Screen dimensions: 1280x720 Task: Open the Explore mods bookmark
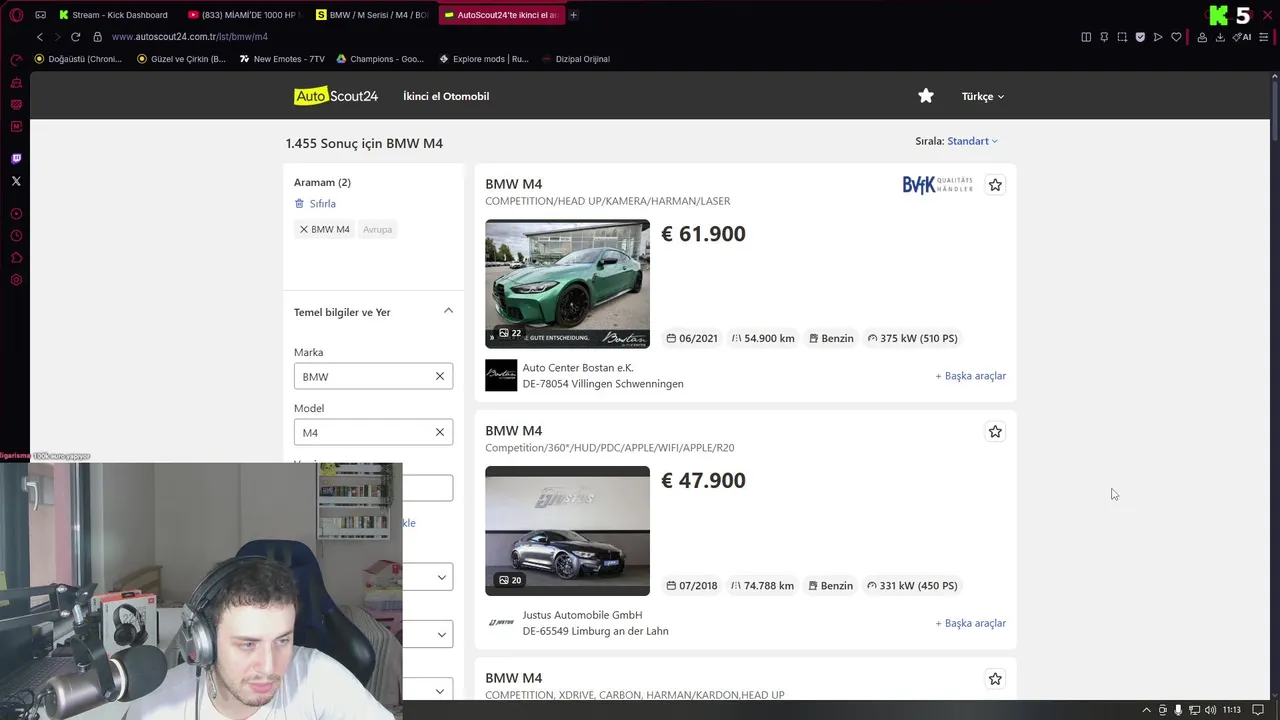tap(484, 59)
